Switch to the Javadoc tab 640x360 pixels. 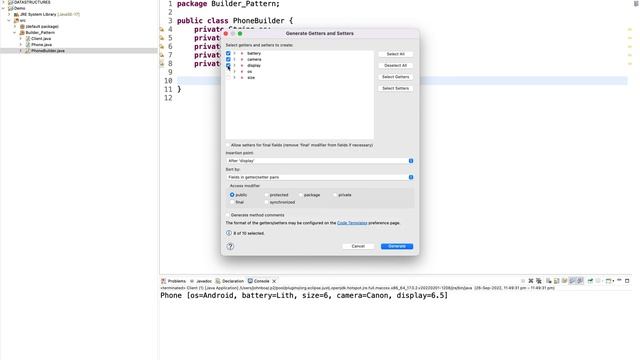pyautogui.click(x=201, y=281)
